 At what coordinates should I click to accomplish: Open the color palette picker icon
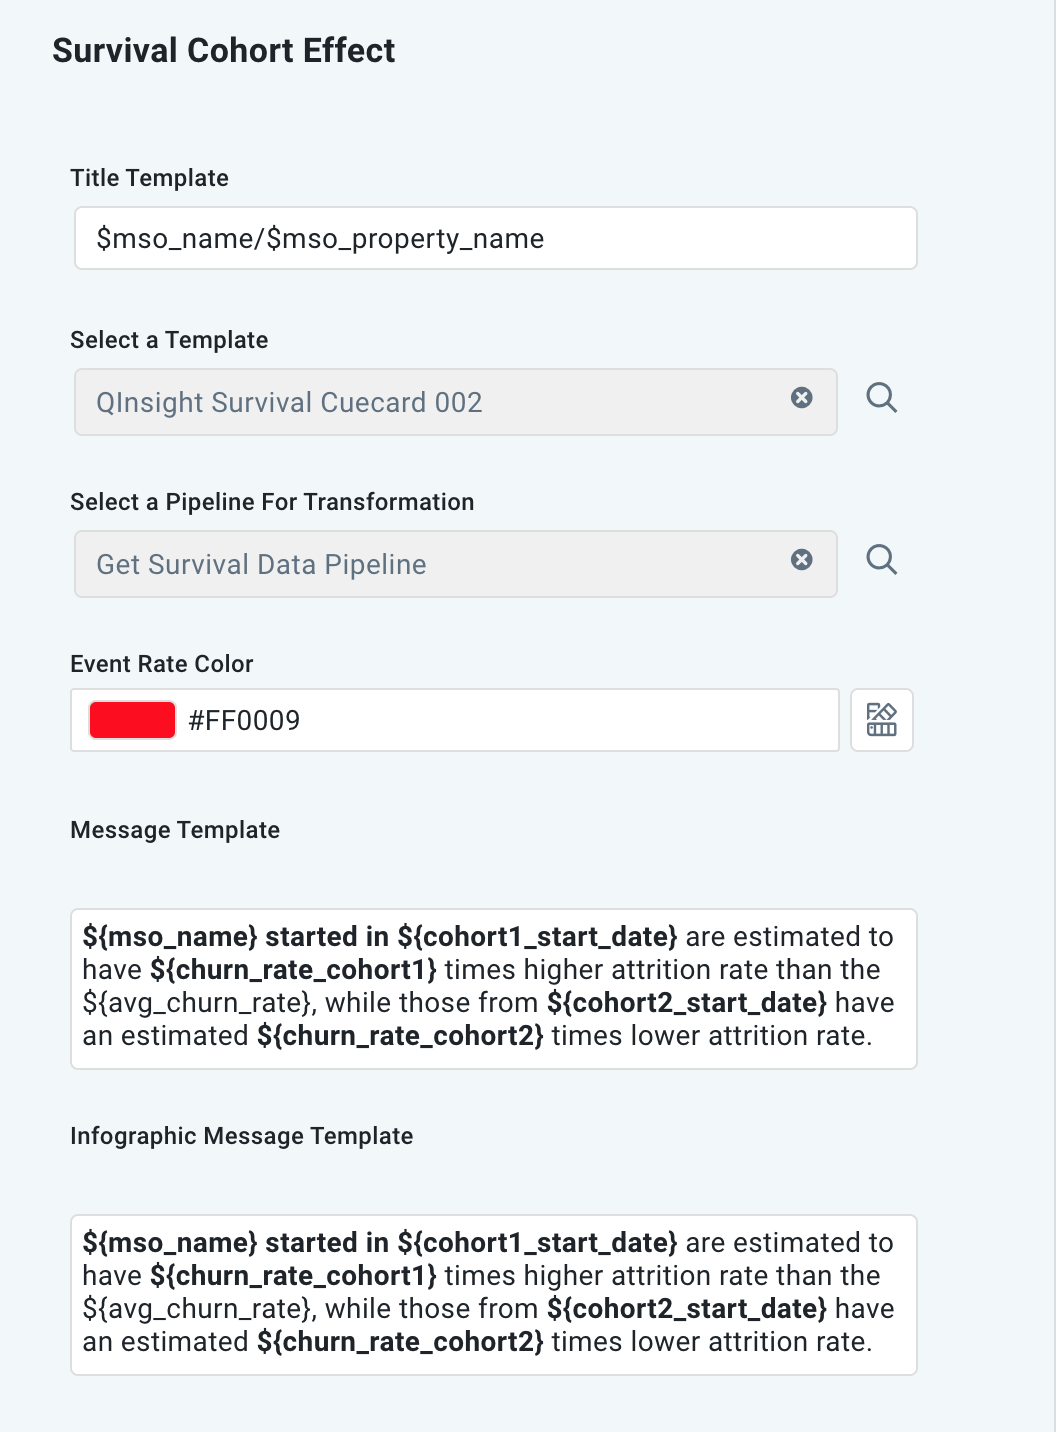881,720
